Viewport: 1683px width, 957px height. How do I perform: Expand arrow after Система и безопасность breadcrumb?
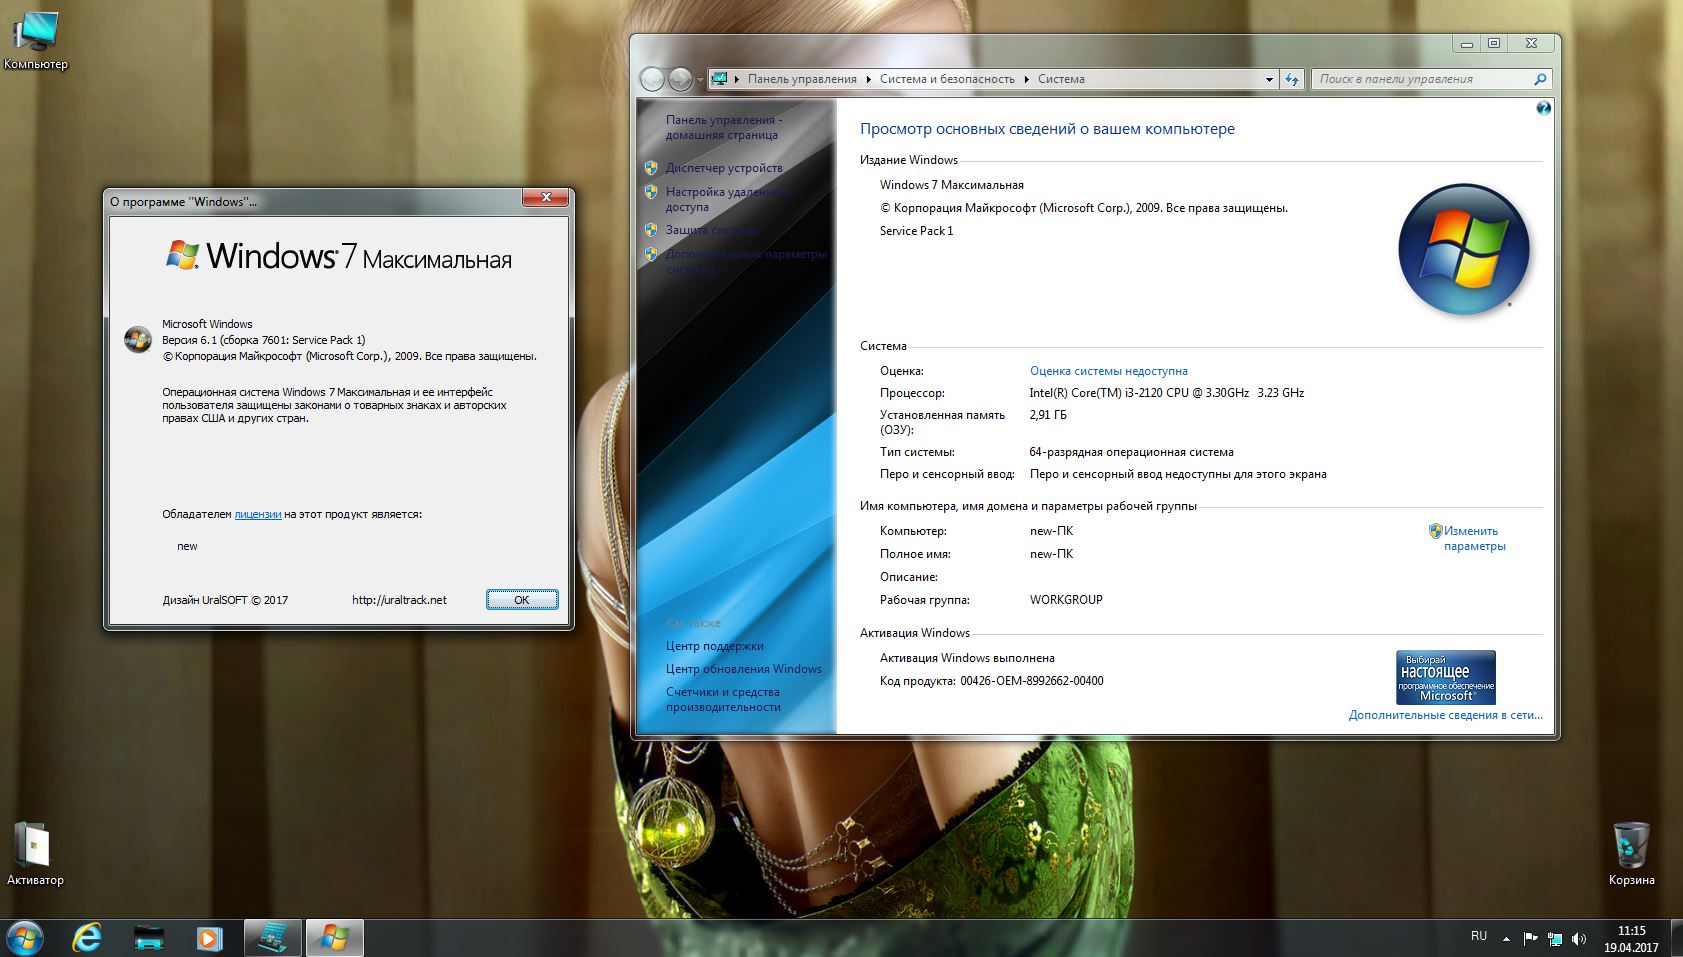pyautogui.click(x=1026, y=79)
